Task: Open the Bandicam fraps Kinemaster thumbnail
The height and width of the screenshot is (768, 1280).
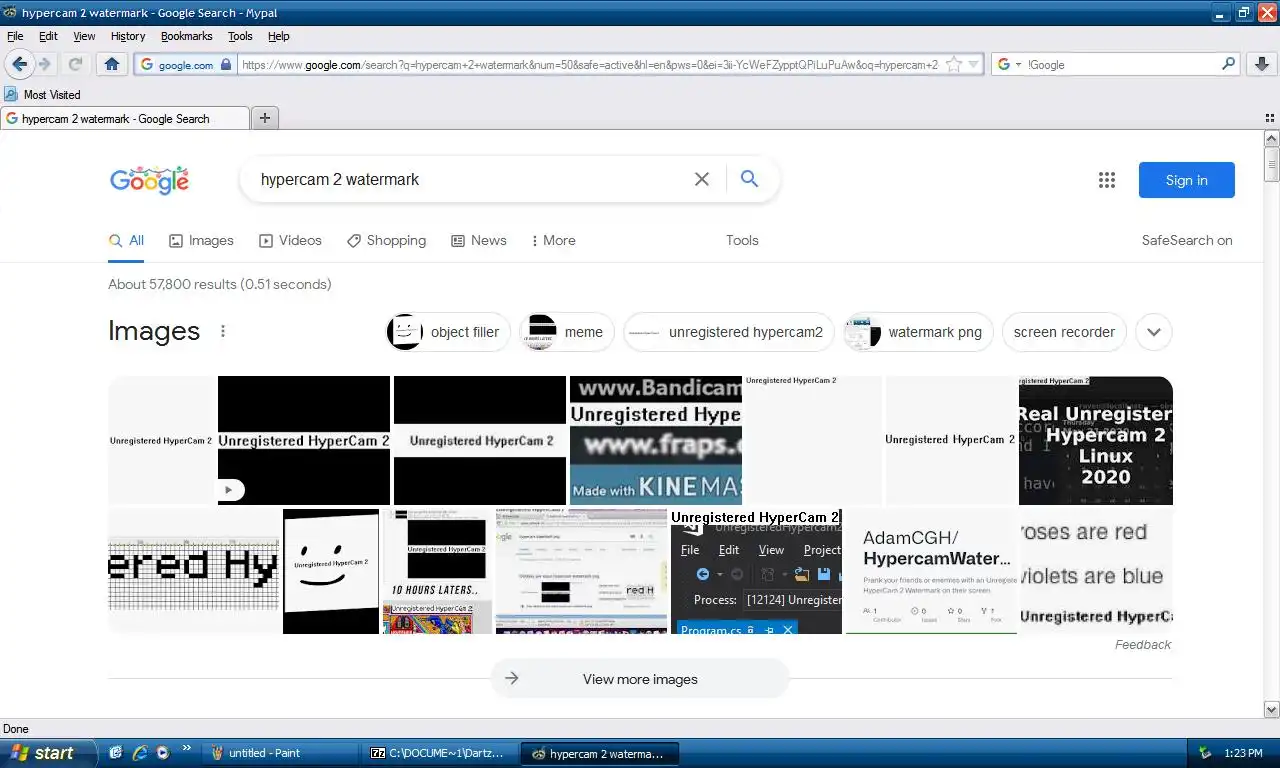Action: 656,440
